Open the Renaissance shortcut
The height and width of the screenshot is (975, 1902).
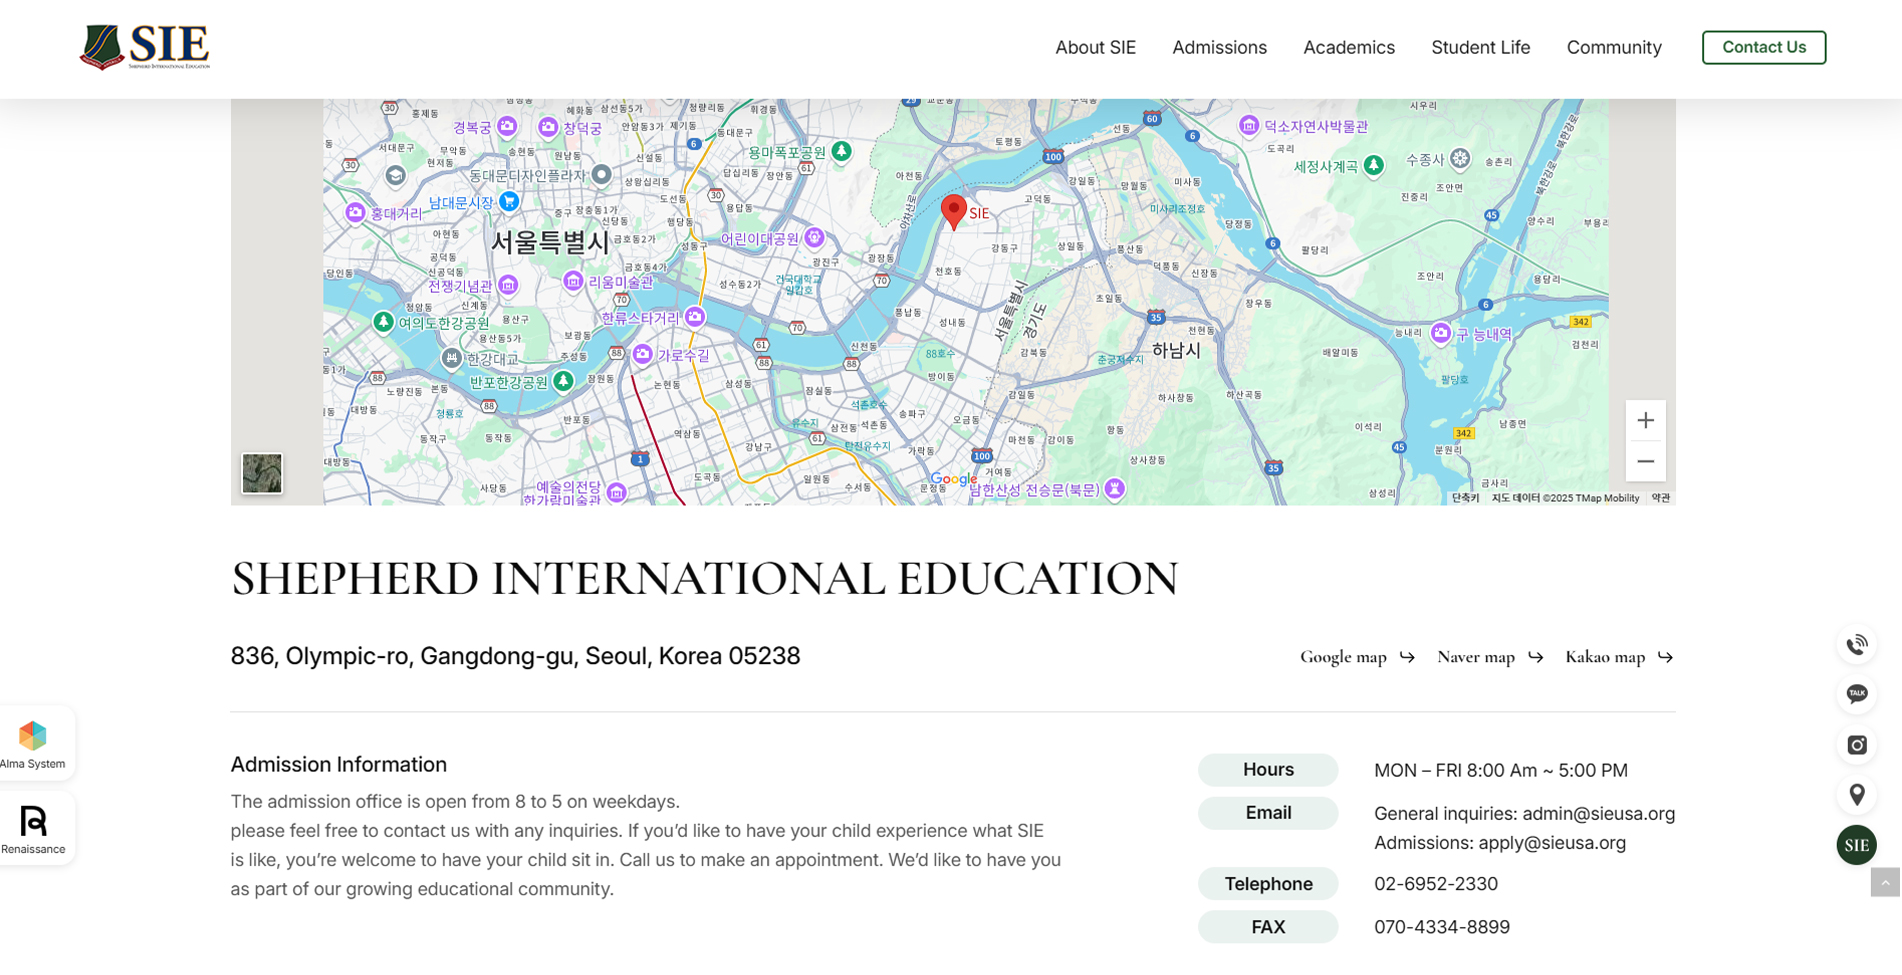pos(33,829)
